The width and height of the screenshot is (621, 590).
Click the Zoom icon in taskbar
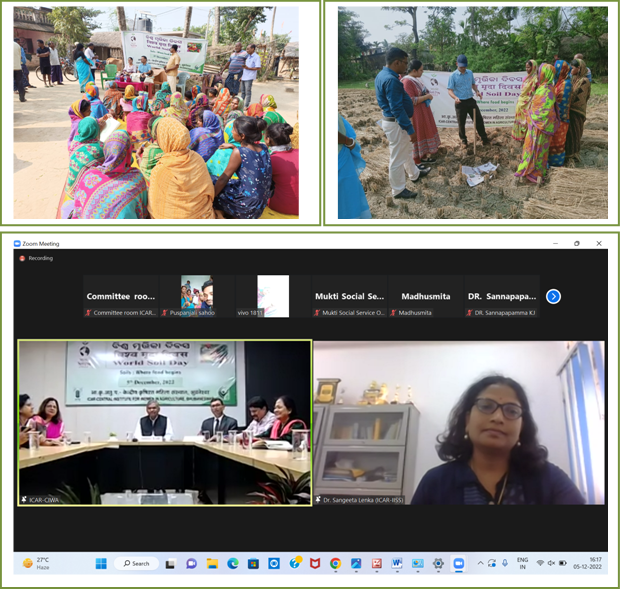459,563
